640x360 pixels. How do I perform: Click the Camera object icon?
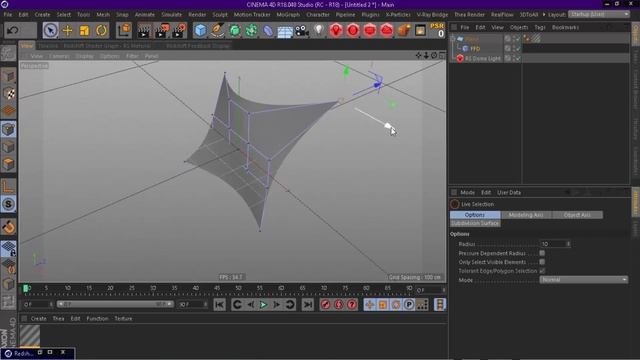tap(302, 31)
